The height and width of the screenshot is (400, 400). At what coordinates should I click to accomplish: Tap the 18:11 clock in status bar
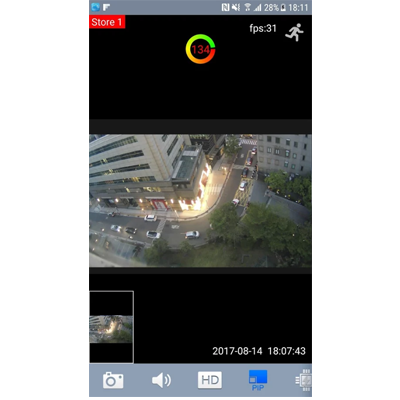tap(298, 7)
